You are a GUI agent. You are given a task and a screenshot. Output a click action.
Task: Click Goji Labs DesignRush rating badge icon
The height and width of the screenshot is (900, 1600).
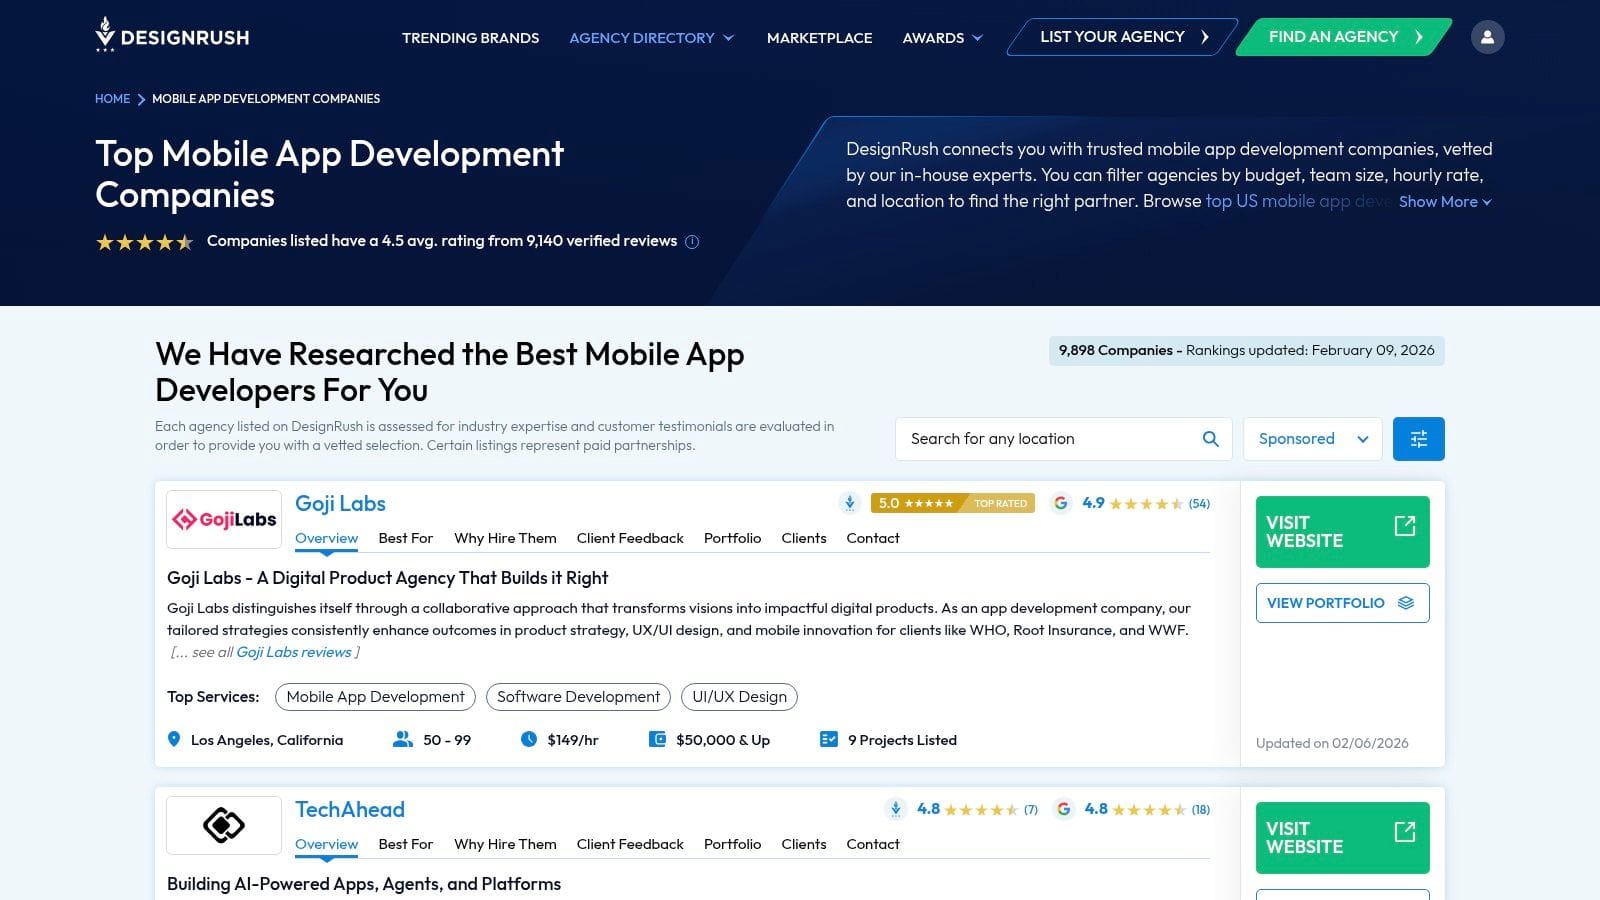point(850,503)
